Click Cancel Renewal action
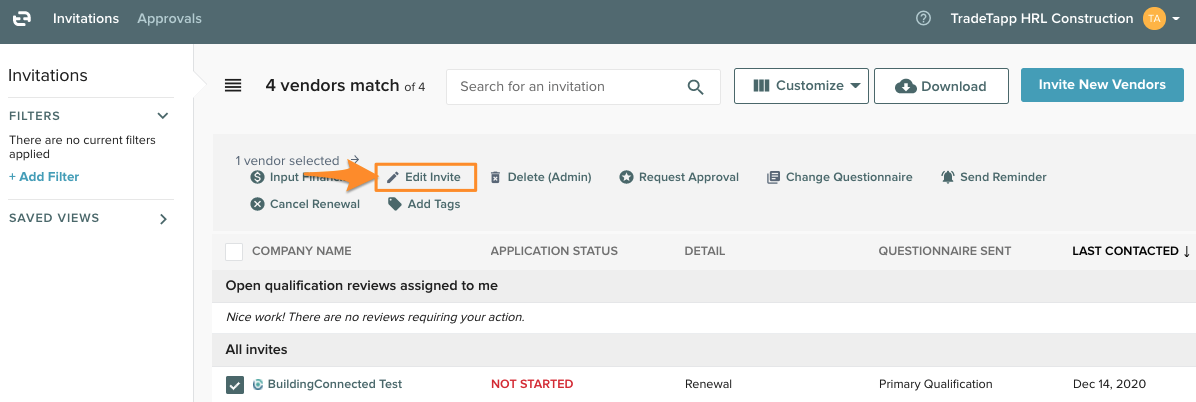Image resolution: width=1196 pixels, height=402 pixels. (305, 204)
